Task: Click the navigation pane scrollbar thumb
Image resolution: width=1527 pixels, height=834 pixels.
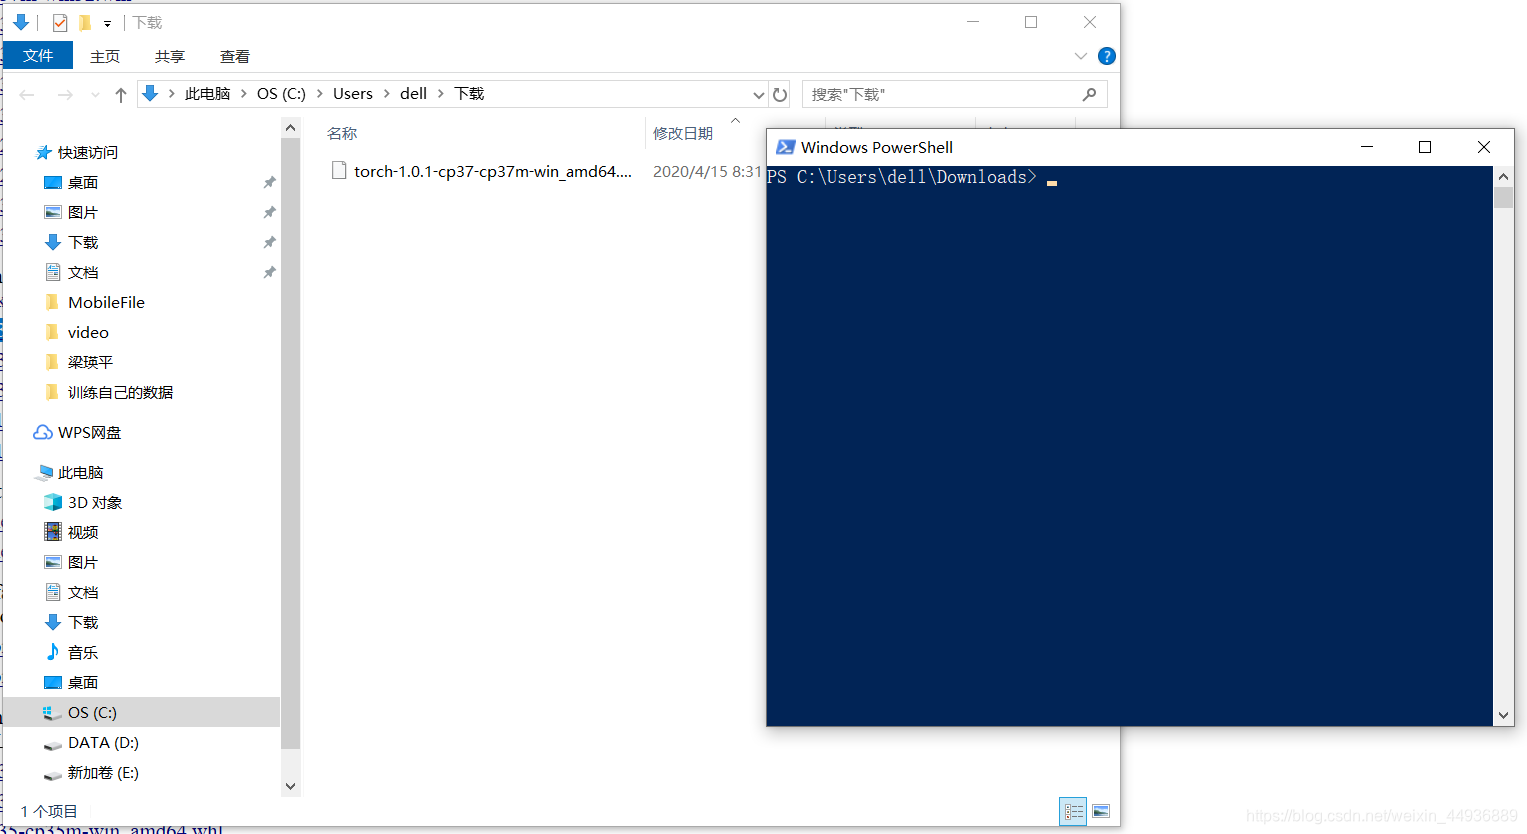Action: click(x=290, y=443)
